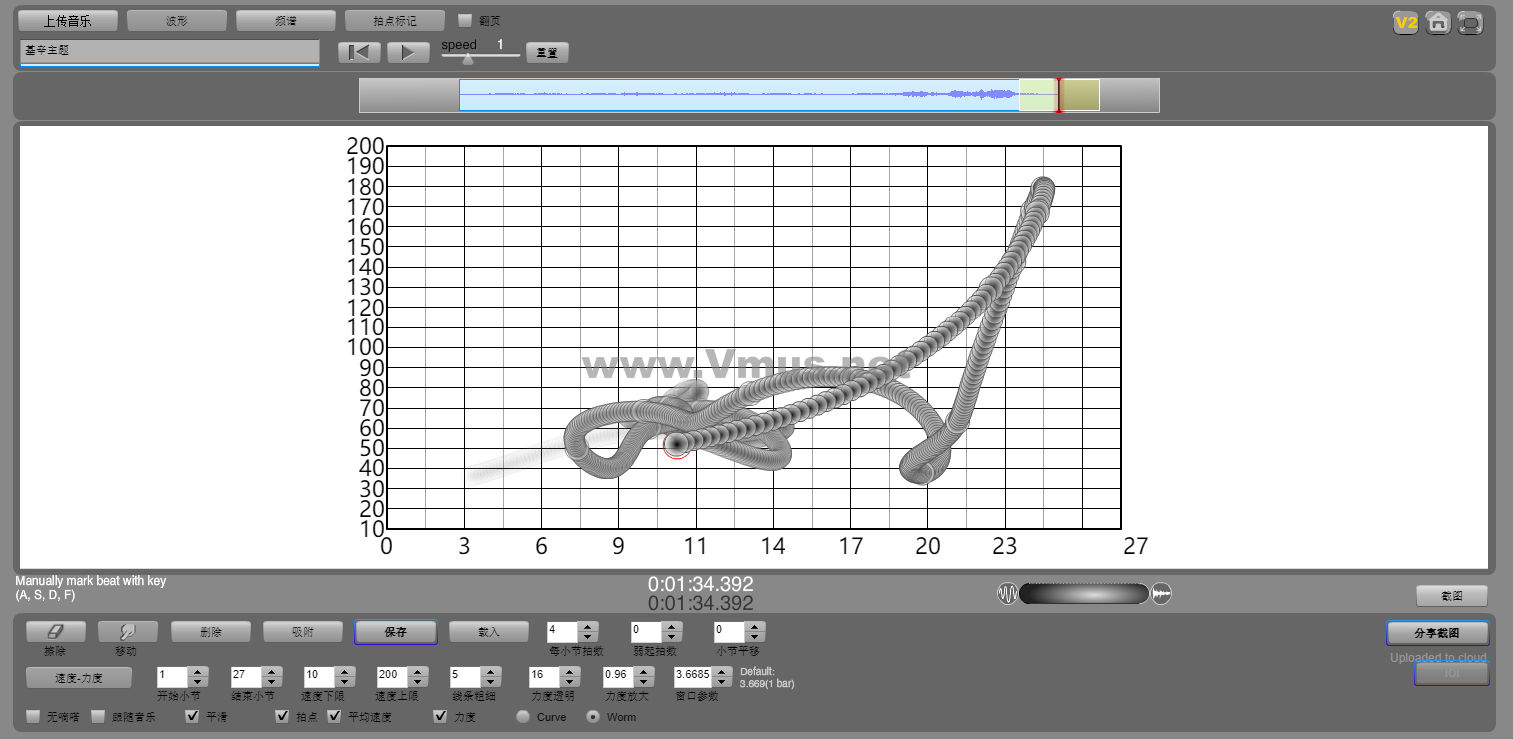Enable the 翻页 page-flip checkbox
Viewport: 1513px width, 739px height.
(465, 20)
